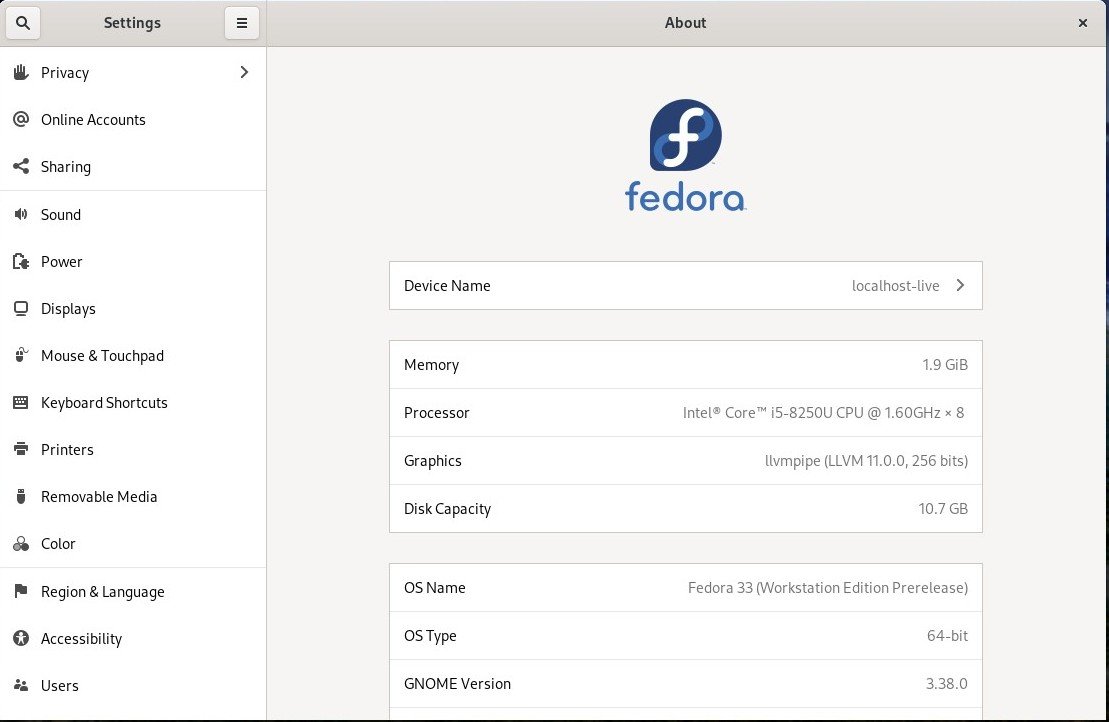This screenshot has width=1109, height=722.
Task: Click the Region & Language flag icon
Action: pos(21,591)
